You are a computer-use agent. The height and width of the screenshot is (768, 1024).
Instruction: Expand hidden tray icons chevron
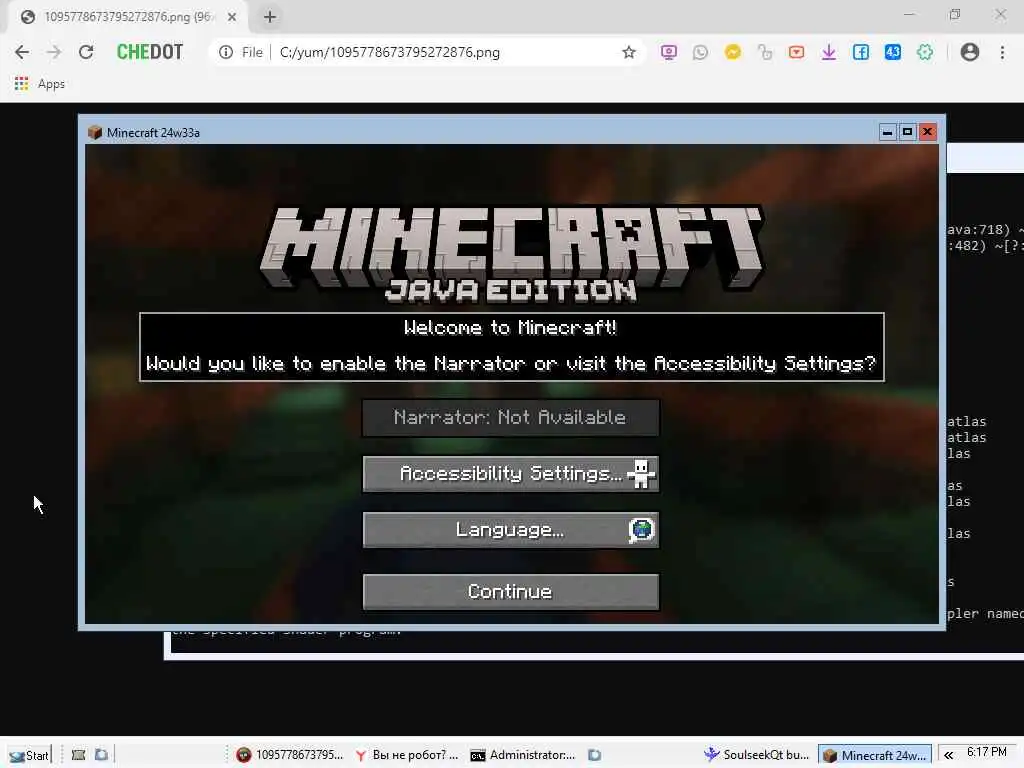coord(948,755)
